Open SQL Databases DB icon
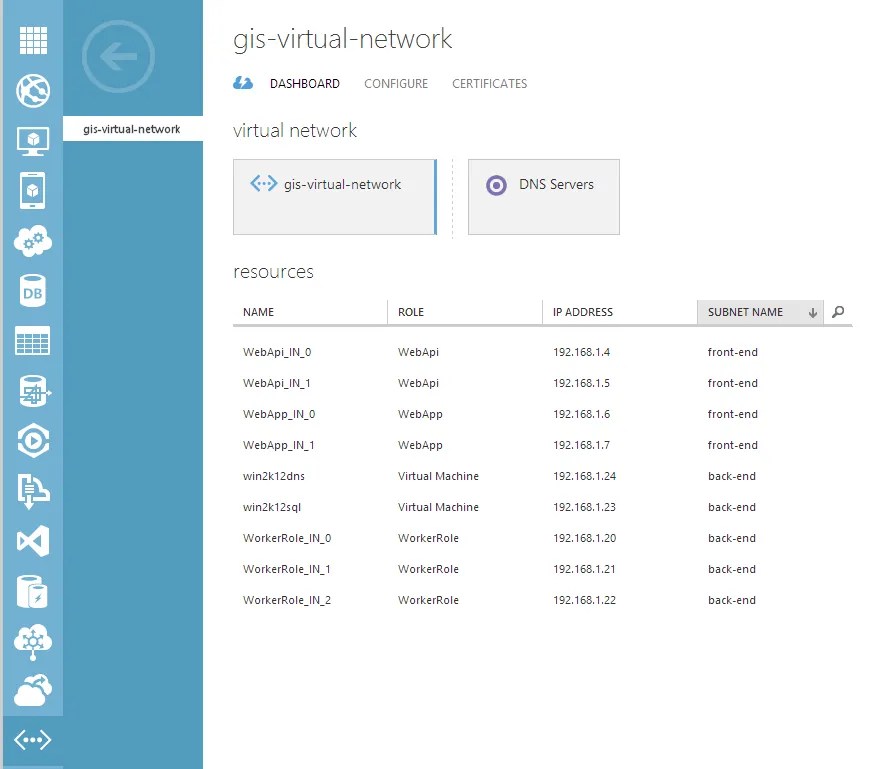The image size is (875, 769). click(x=32, y=291)
